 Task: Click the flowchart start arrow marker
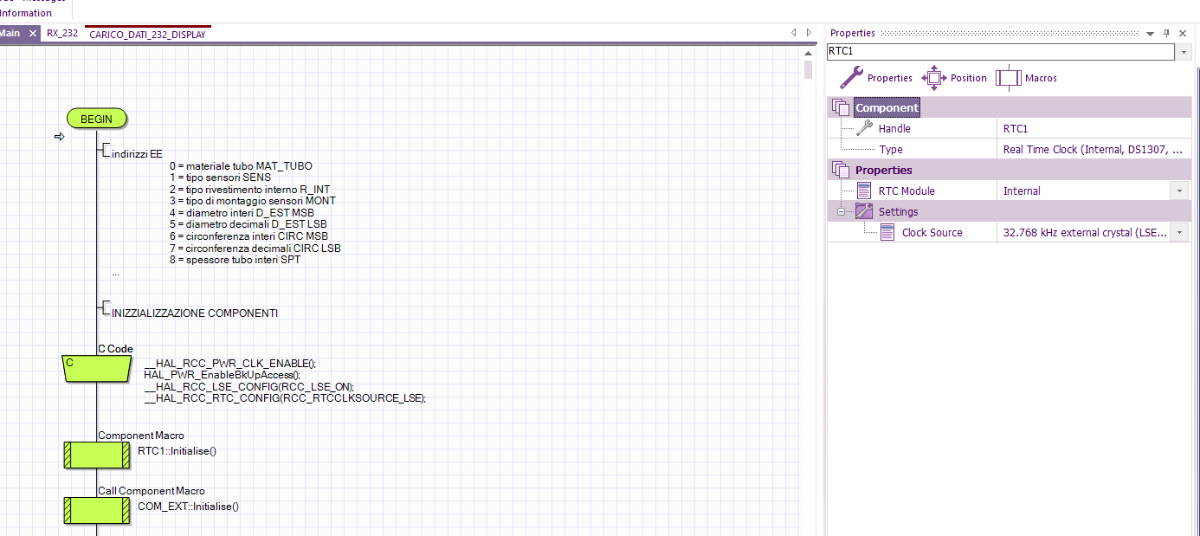(59, 137)
